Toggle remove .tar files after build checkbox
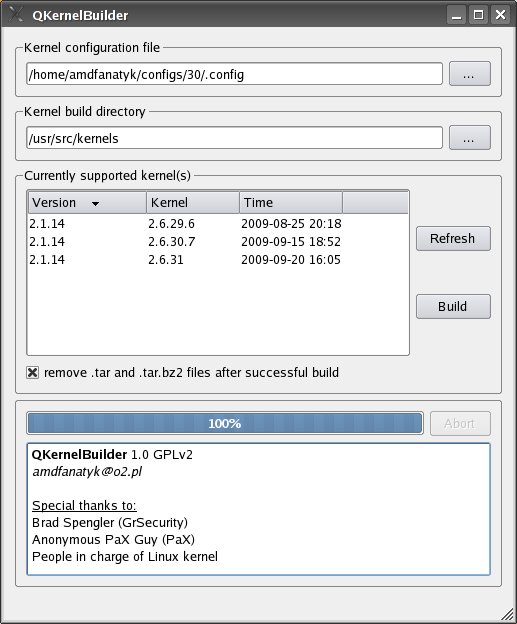Viewport: 517px width, 624px height. click(33, 373)
